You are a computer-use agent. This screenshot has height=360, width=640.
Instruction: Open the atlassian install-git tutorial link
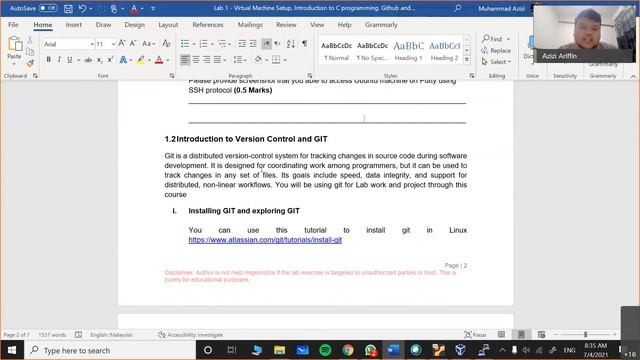click(x=265, y=240)
